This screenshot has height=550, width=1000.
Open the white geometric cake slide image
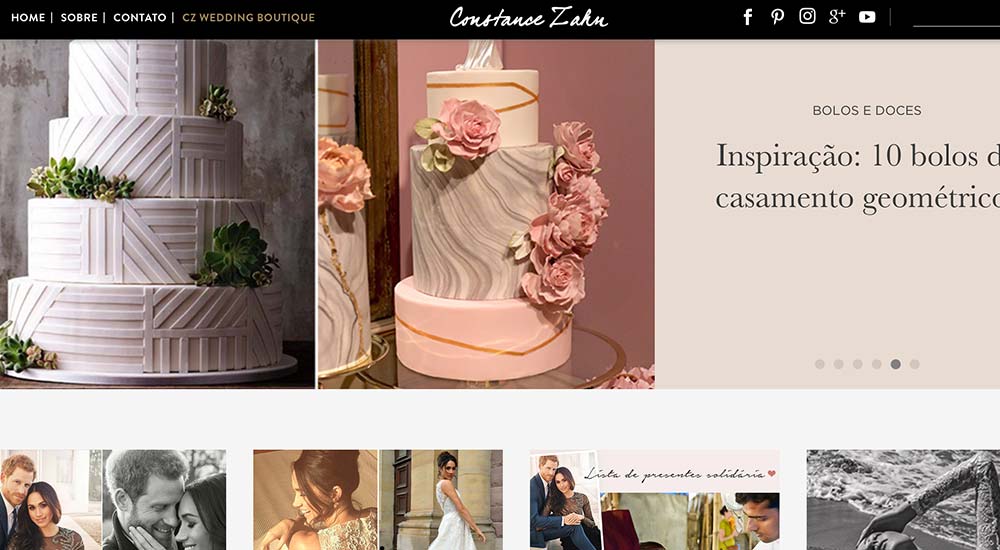[x=158, y=214]
